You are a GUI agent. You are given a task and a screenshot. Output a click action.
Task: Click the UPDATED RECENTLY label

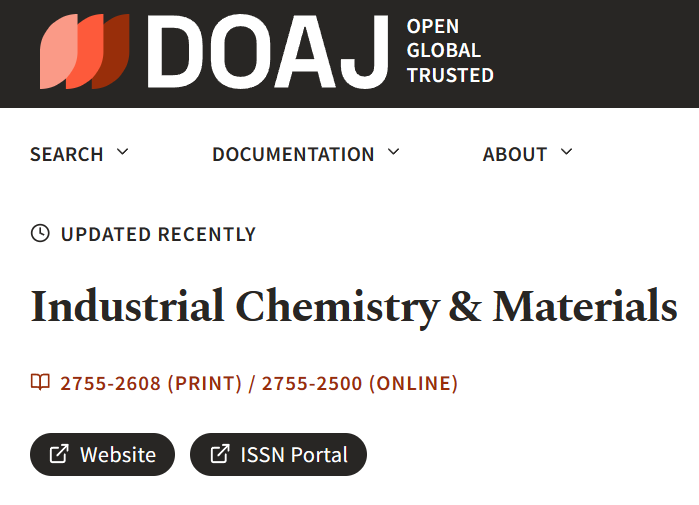158,234
